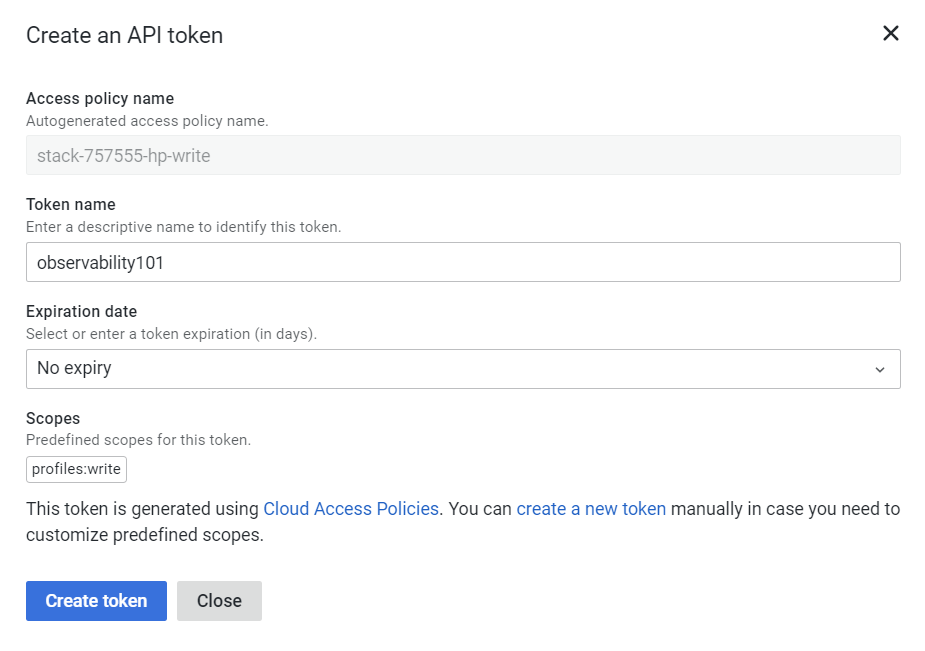Click the disabled stack-757555-hp-write policy field
This screenshot has width=925, height=651.
(463, 156)
